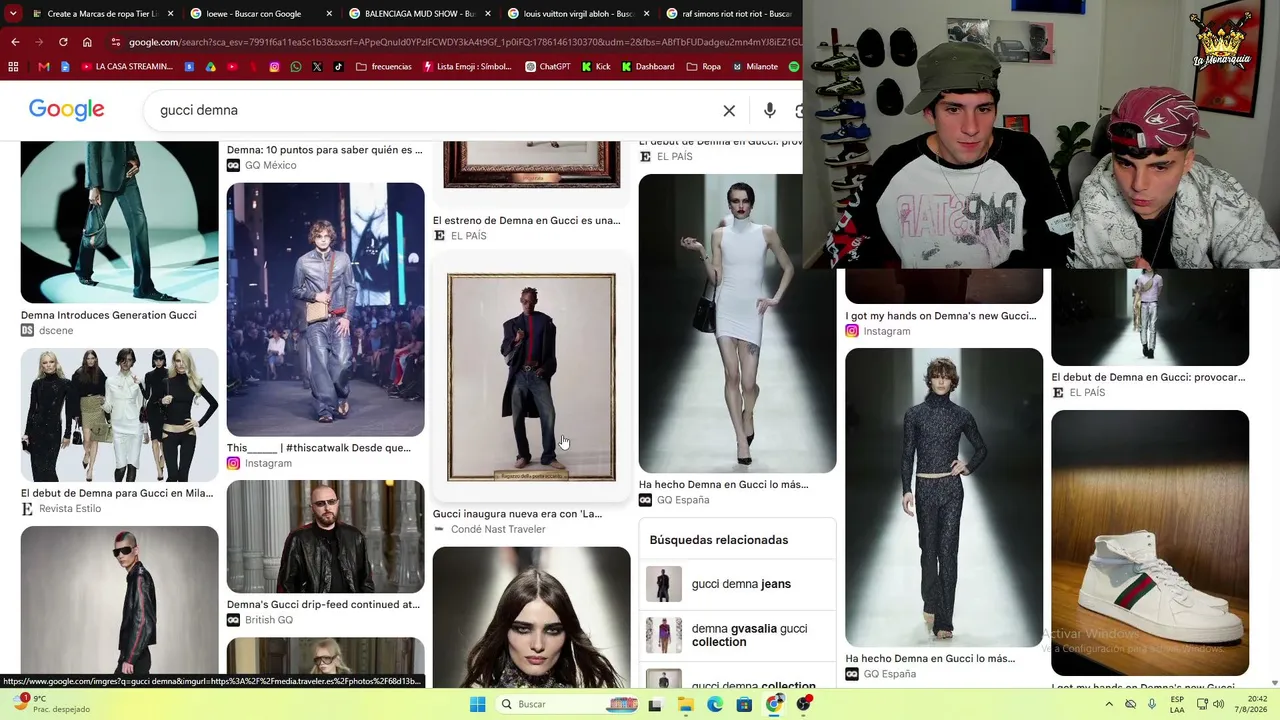Click the Google logo

[66, 110]
